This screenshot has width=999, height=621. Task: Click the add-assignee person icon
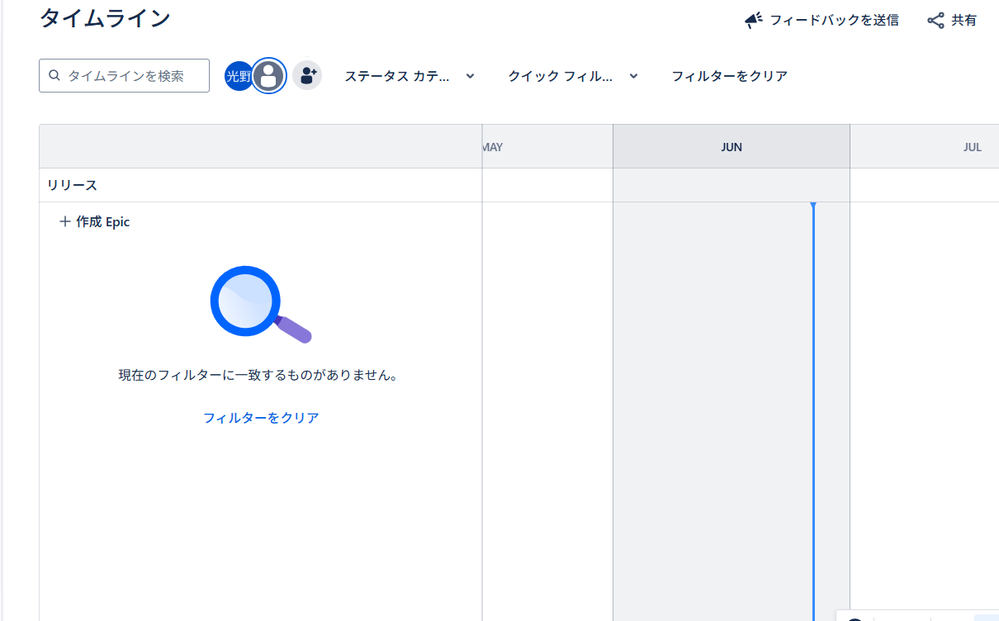(307, 75)
